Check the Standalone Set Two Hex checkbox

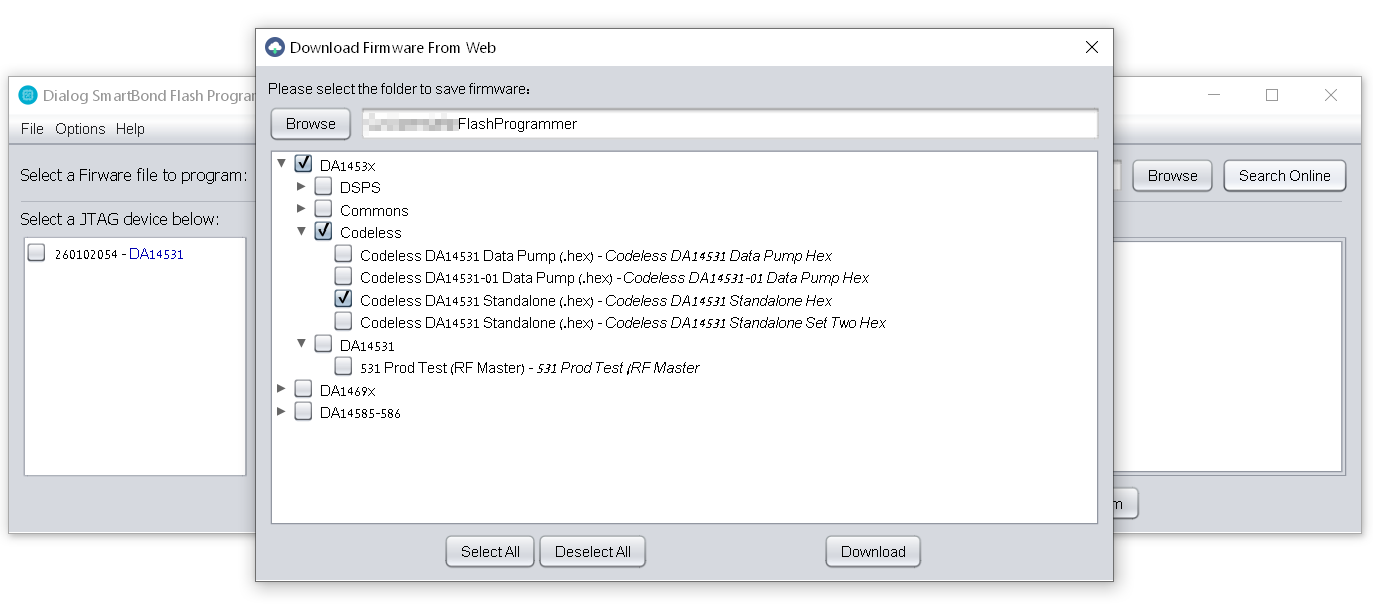343,321
